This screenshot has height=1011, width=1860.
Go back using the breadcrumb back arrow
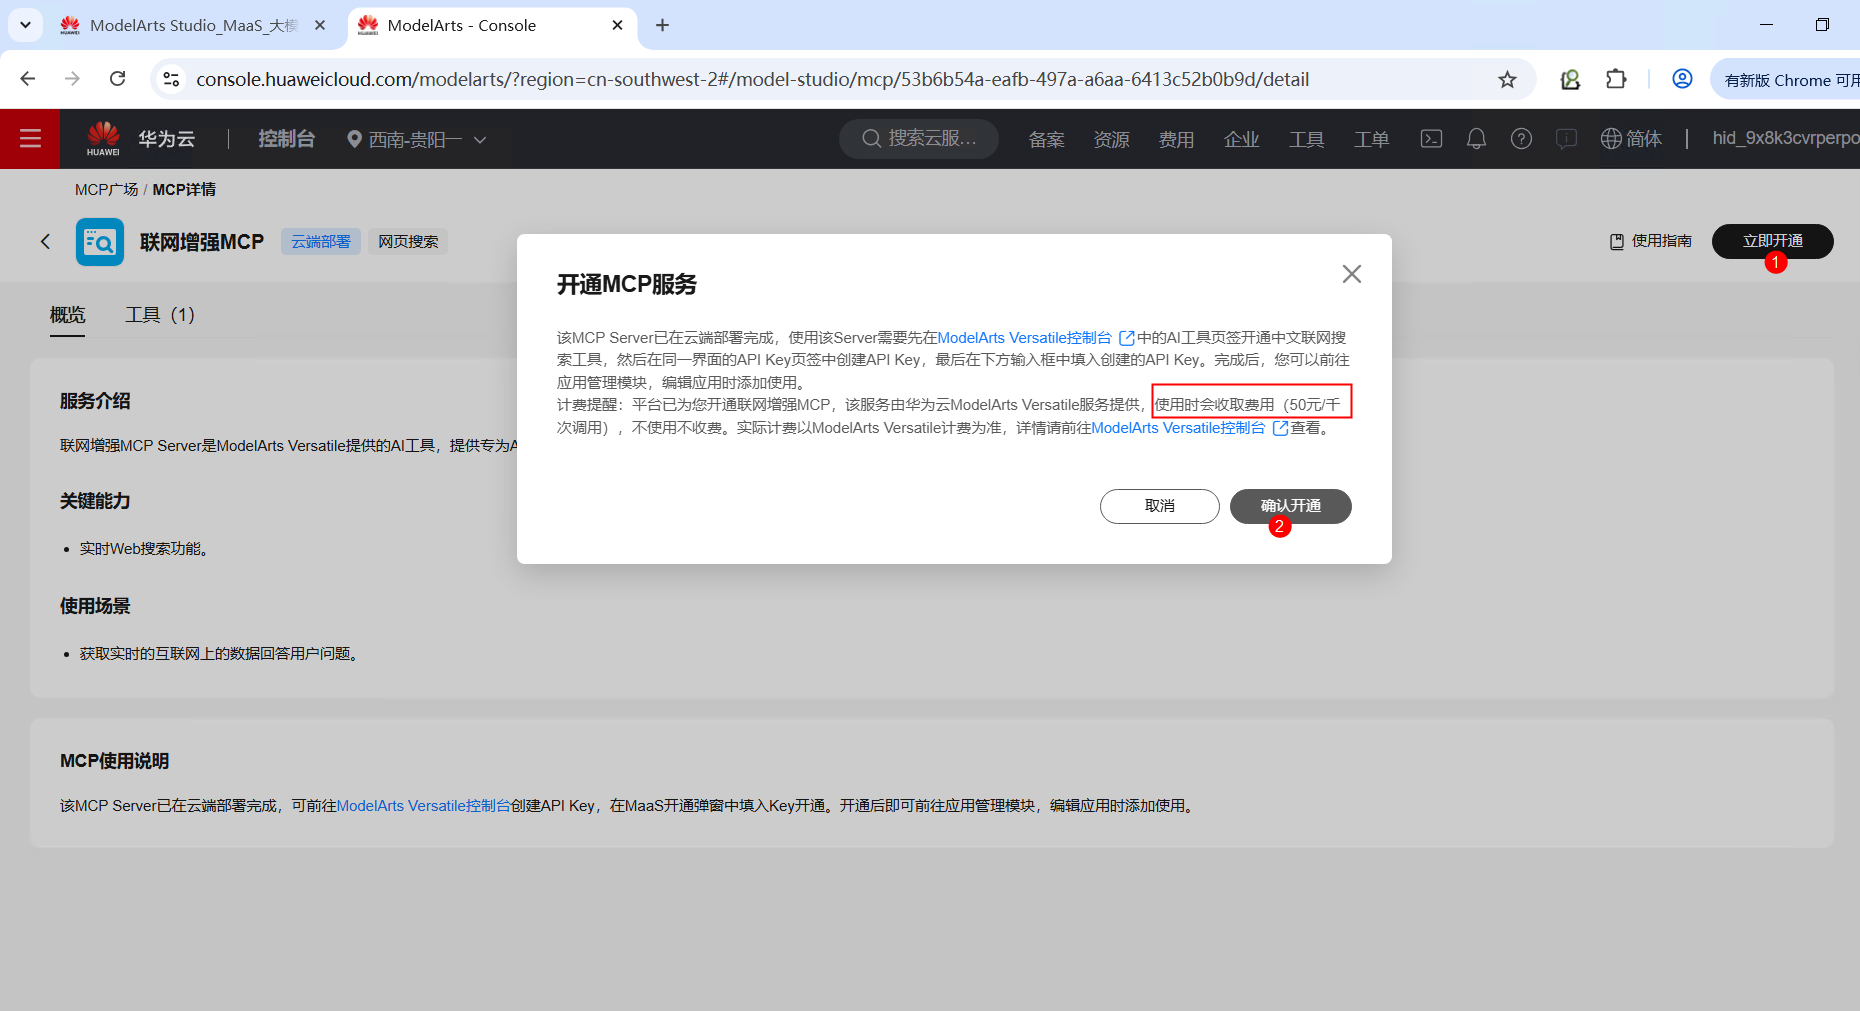(45, 241)
